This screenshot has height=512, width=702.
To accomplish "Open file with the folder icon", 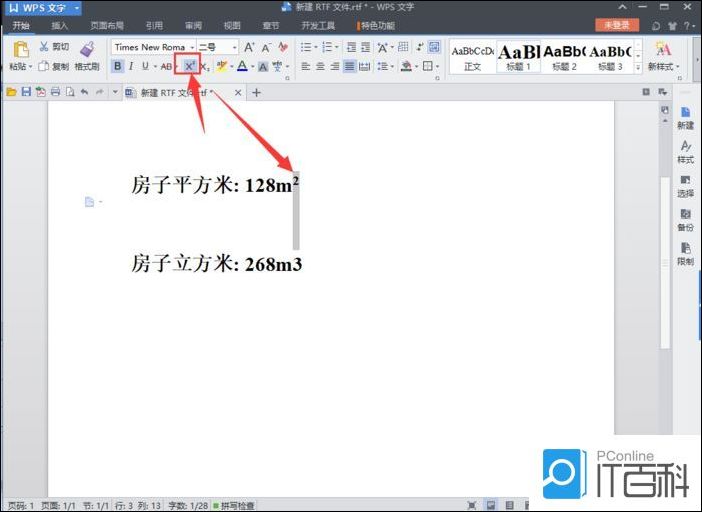I will (11, 92).
